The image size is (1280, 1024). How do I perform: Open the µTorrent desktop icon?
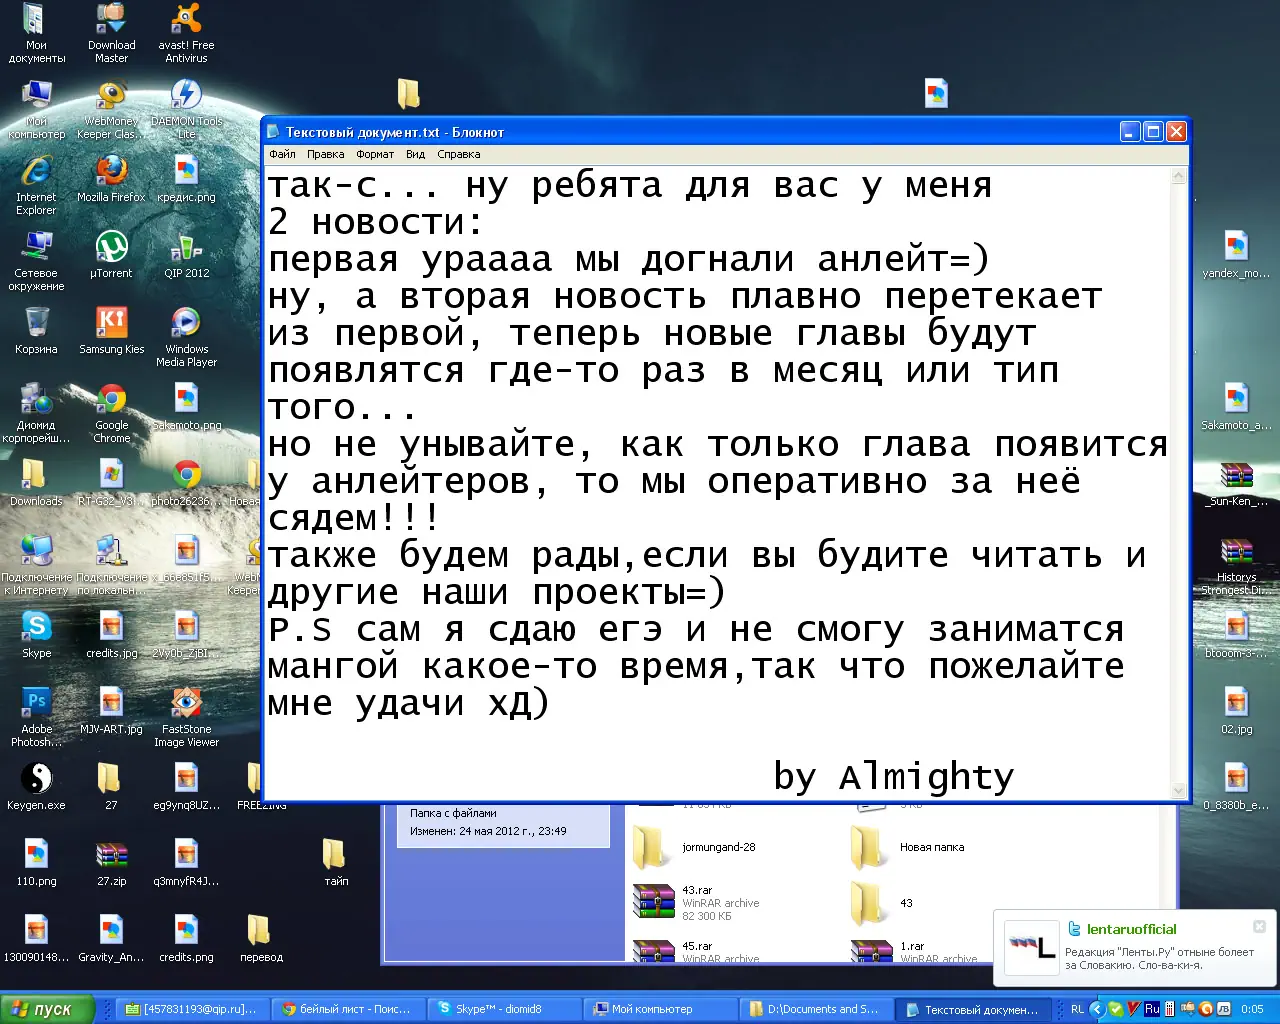[111, 247]
